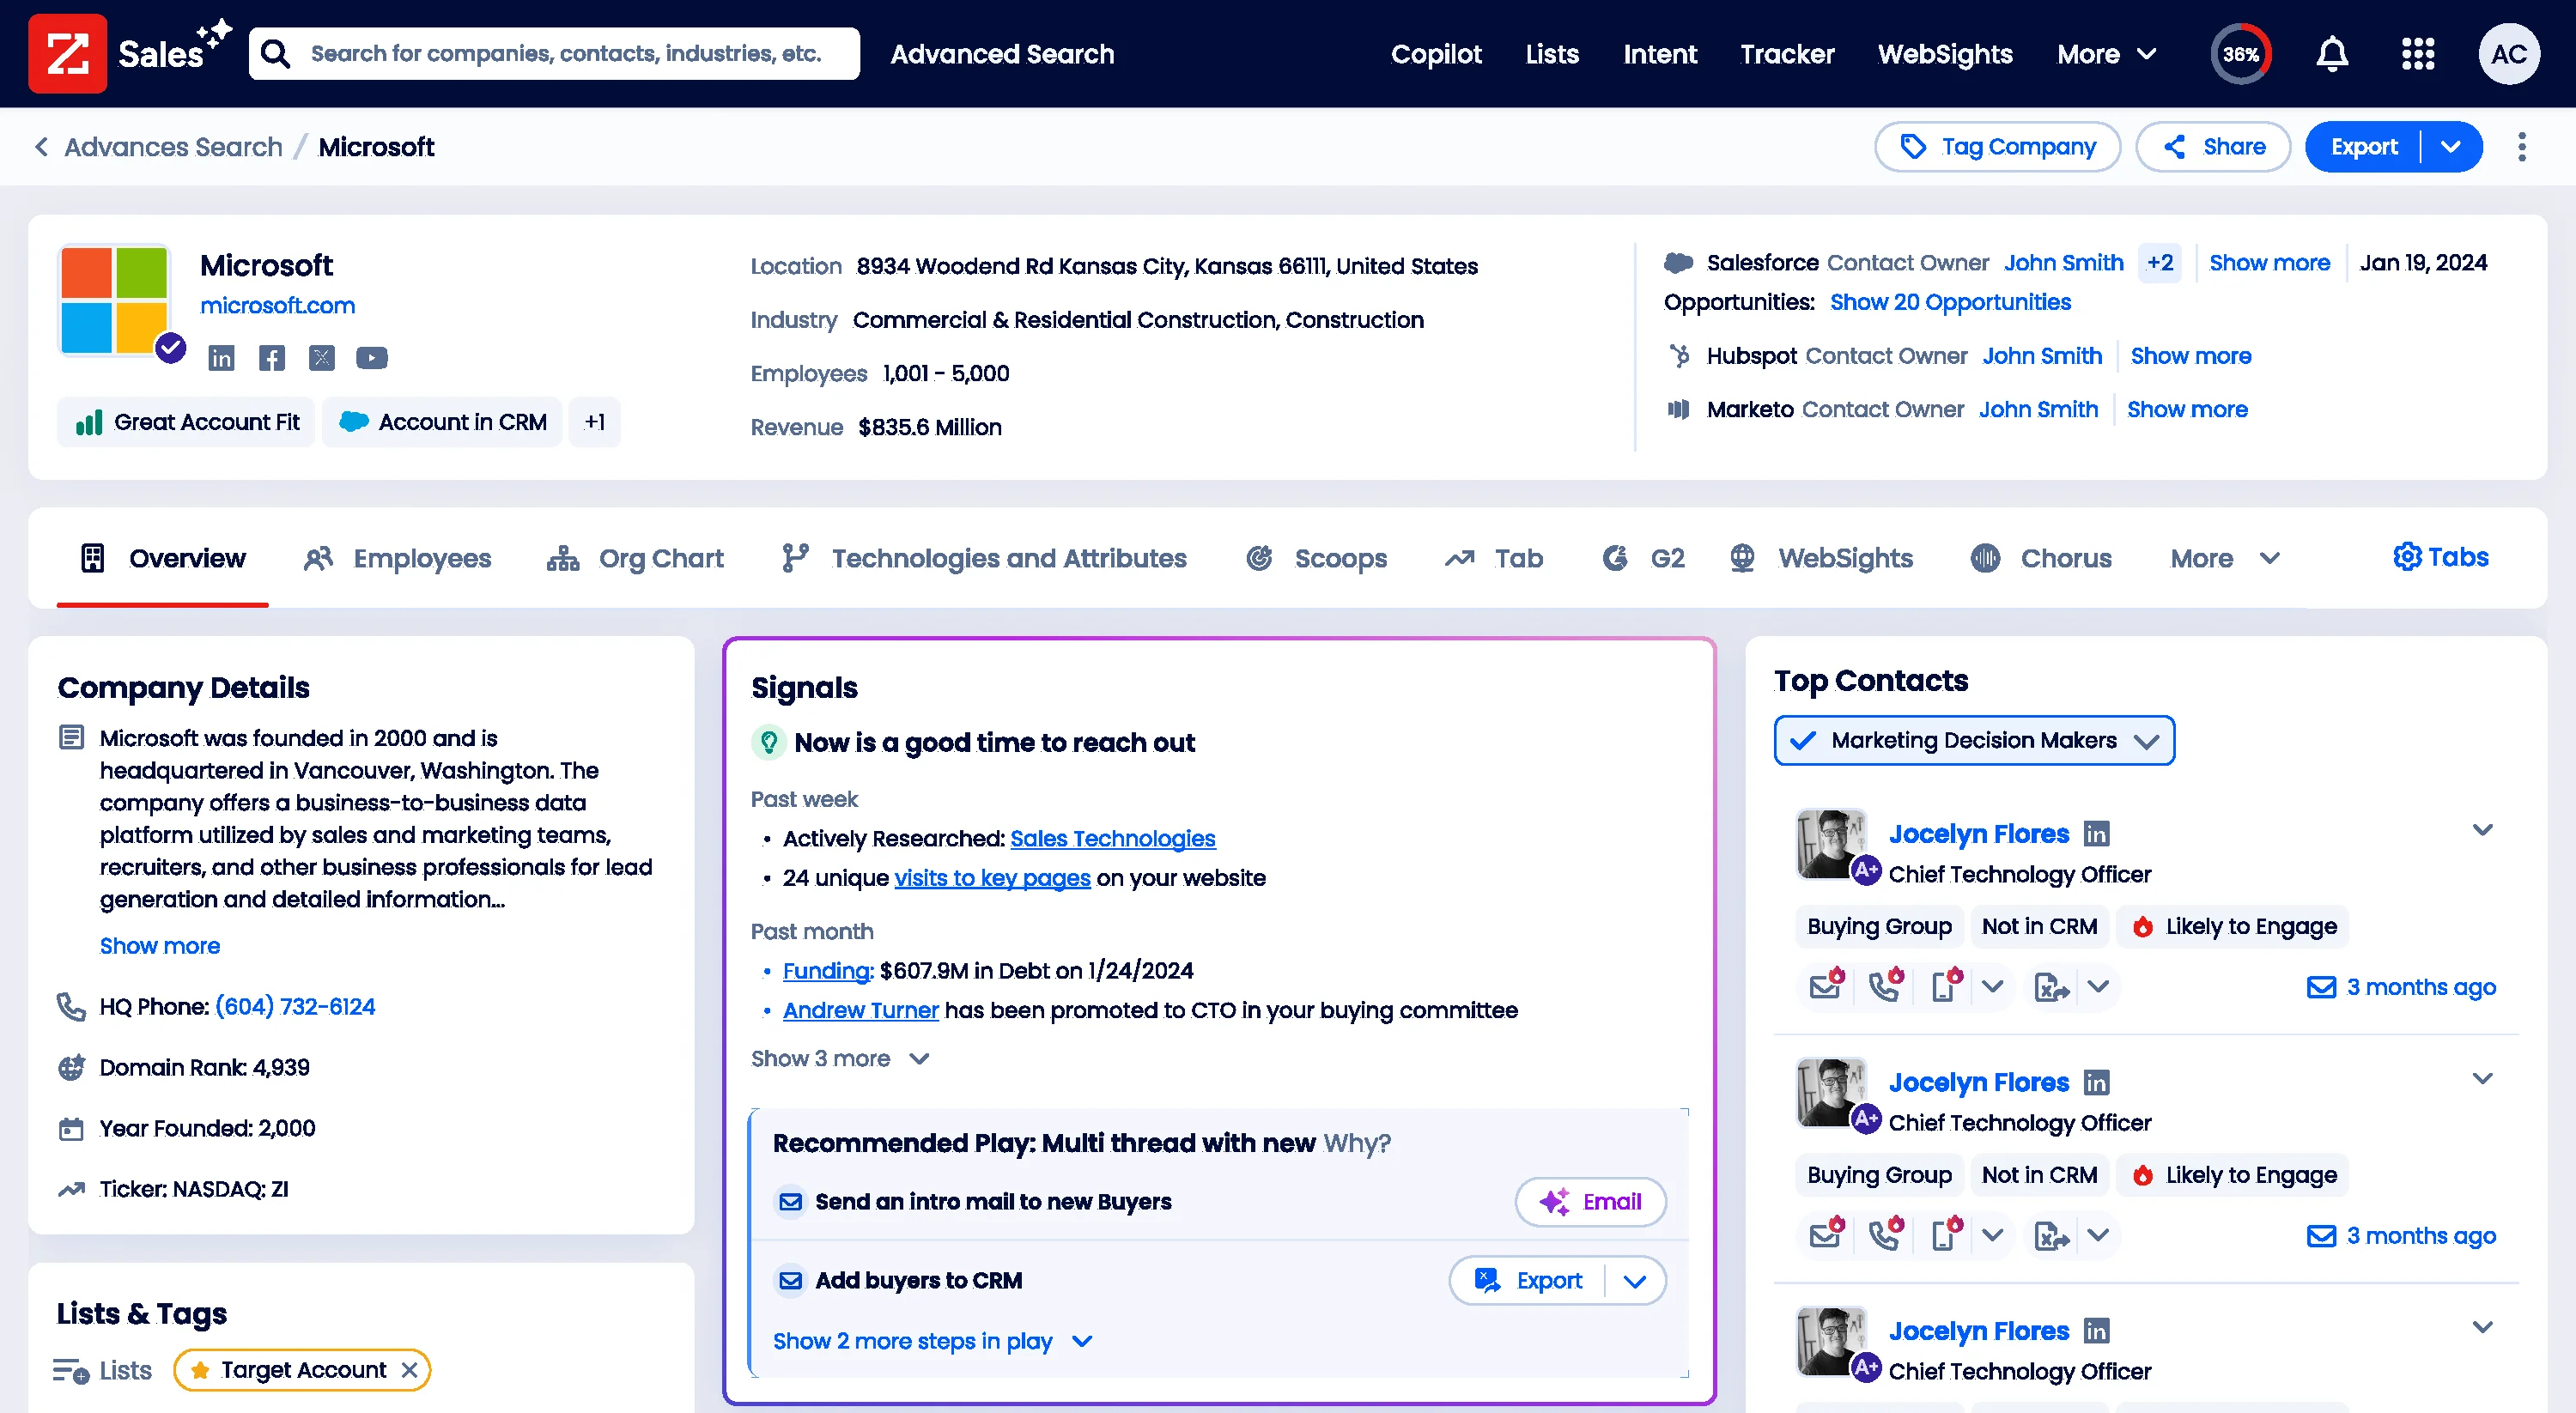Call Jocelyn Flores via phone icon

pyautogui.click(x=1885, y=987)
